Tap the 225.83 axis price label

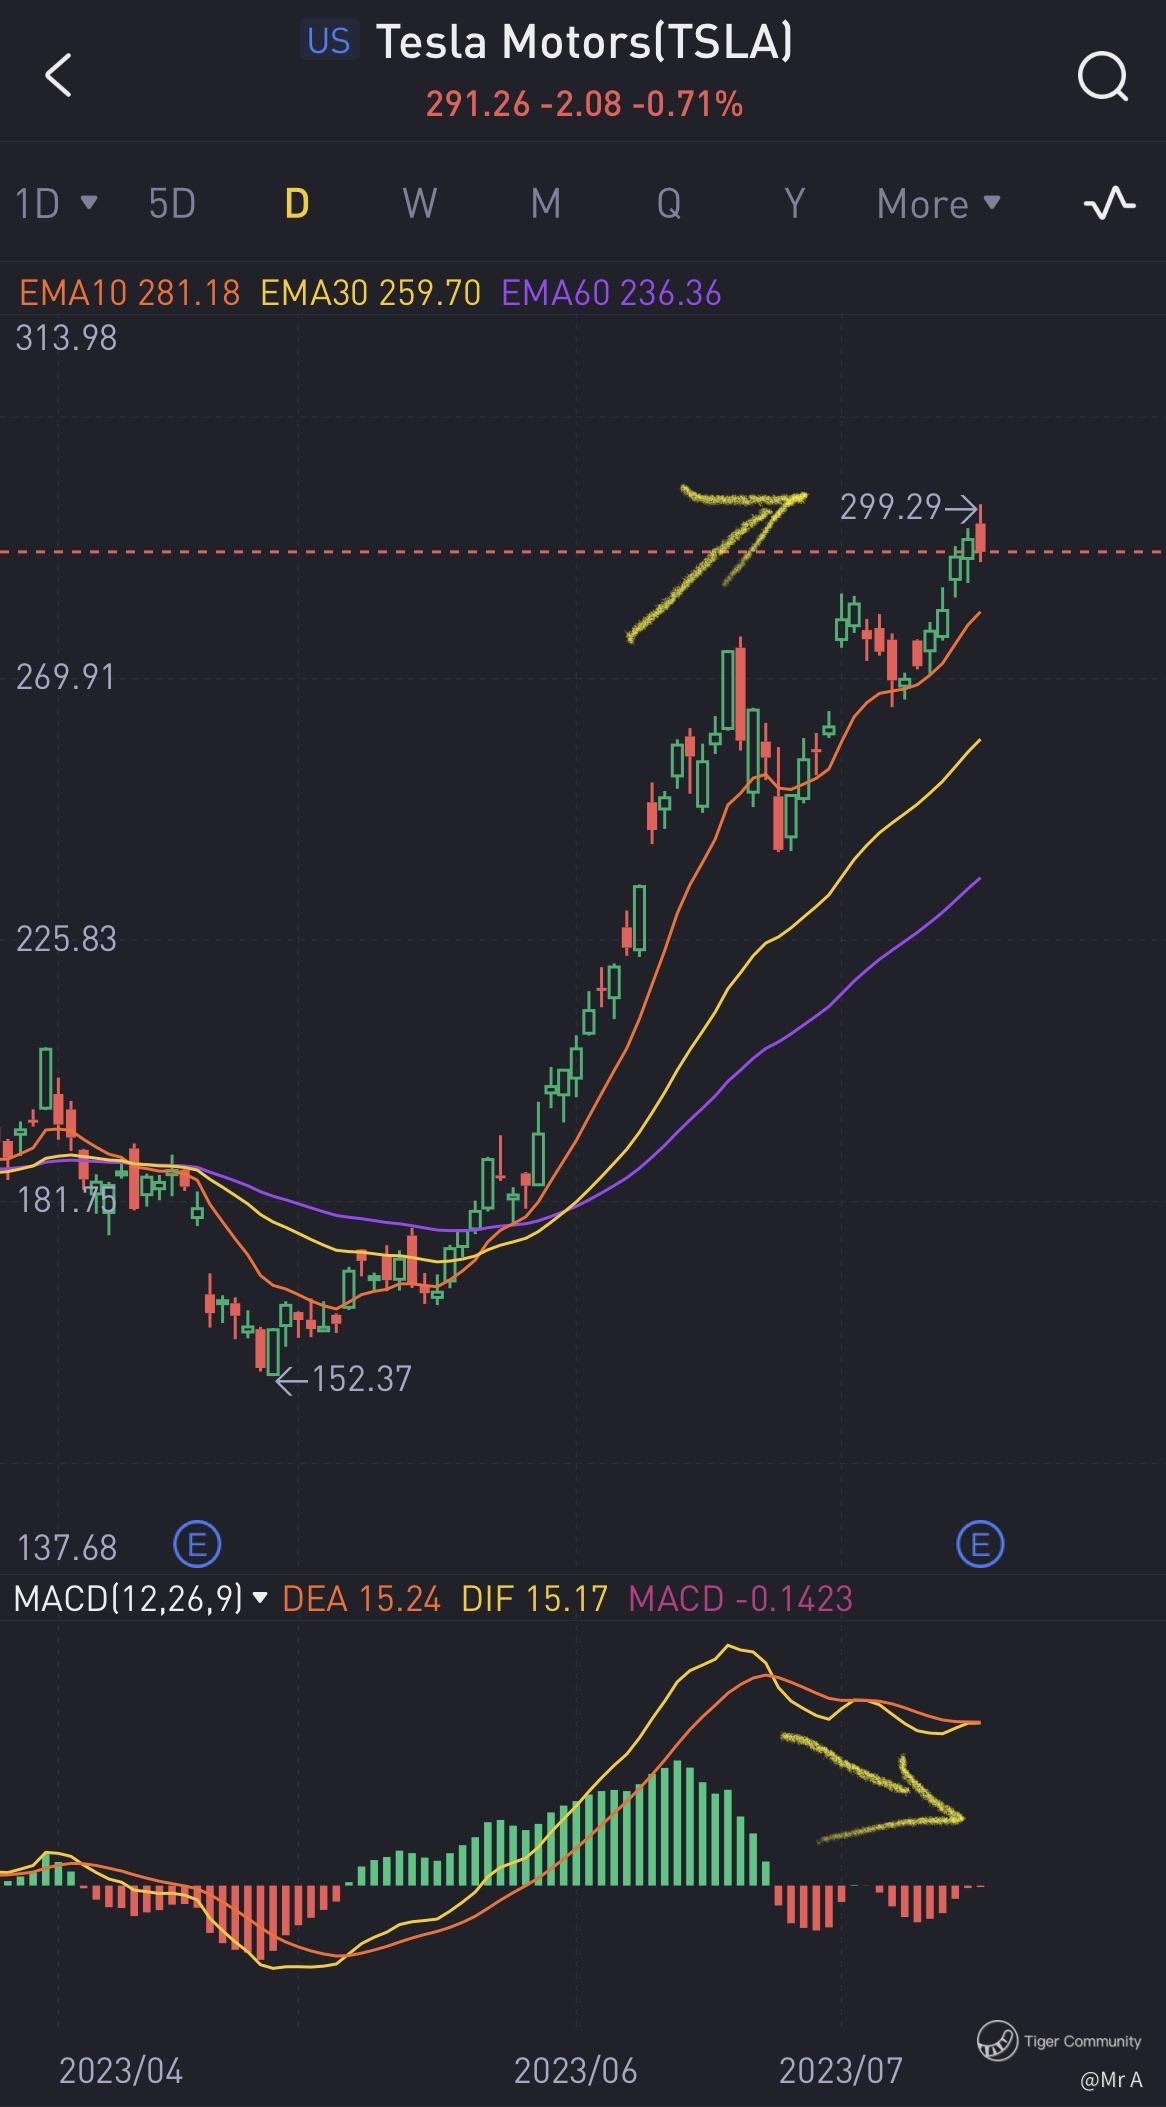point(66,938)
